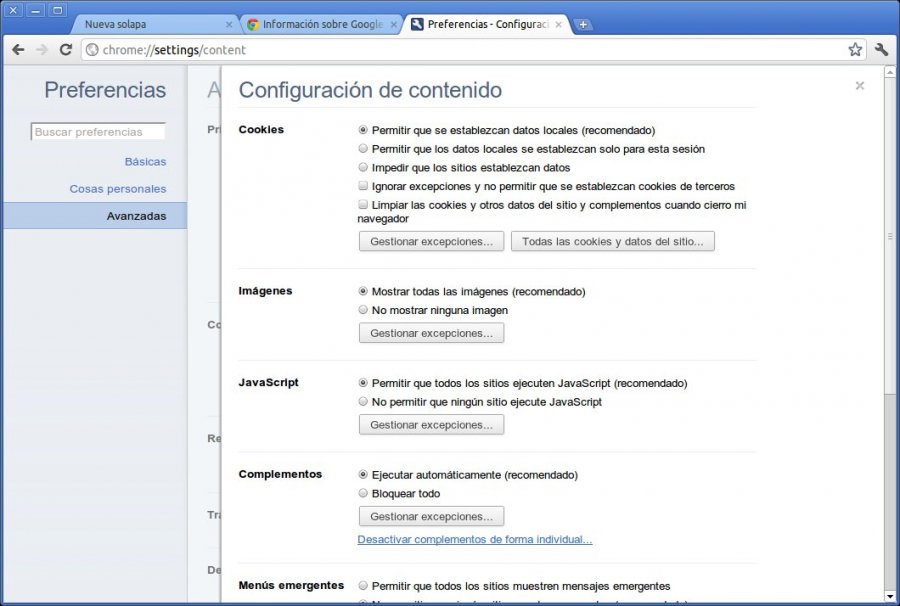Click Gestionar excepciones under Cookies
The height and width of the screenshot is (606, 900).
(x=432, y=242)
